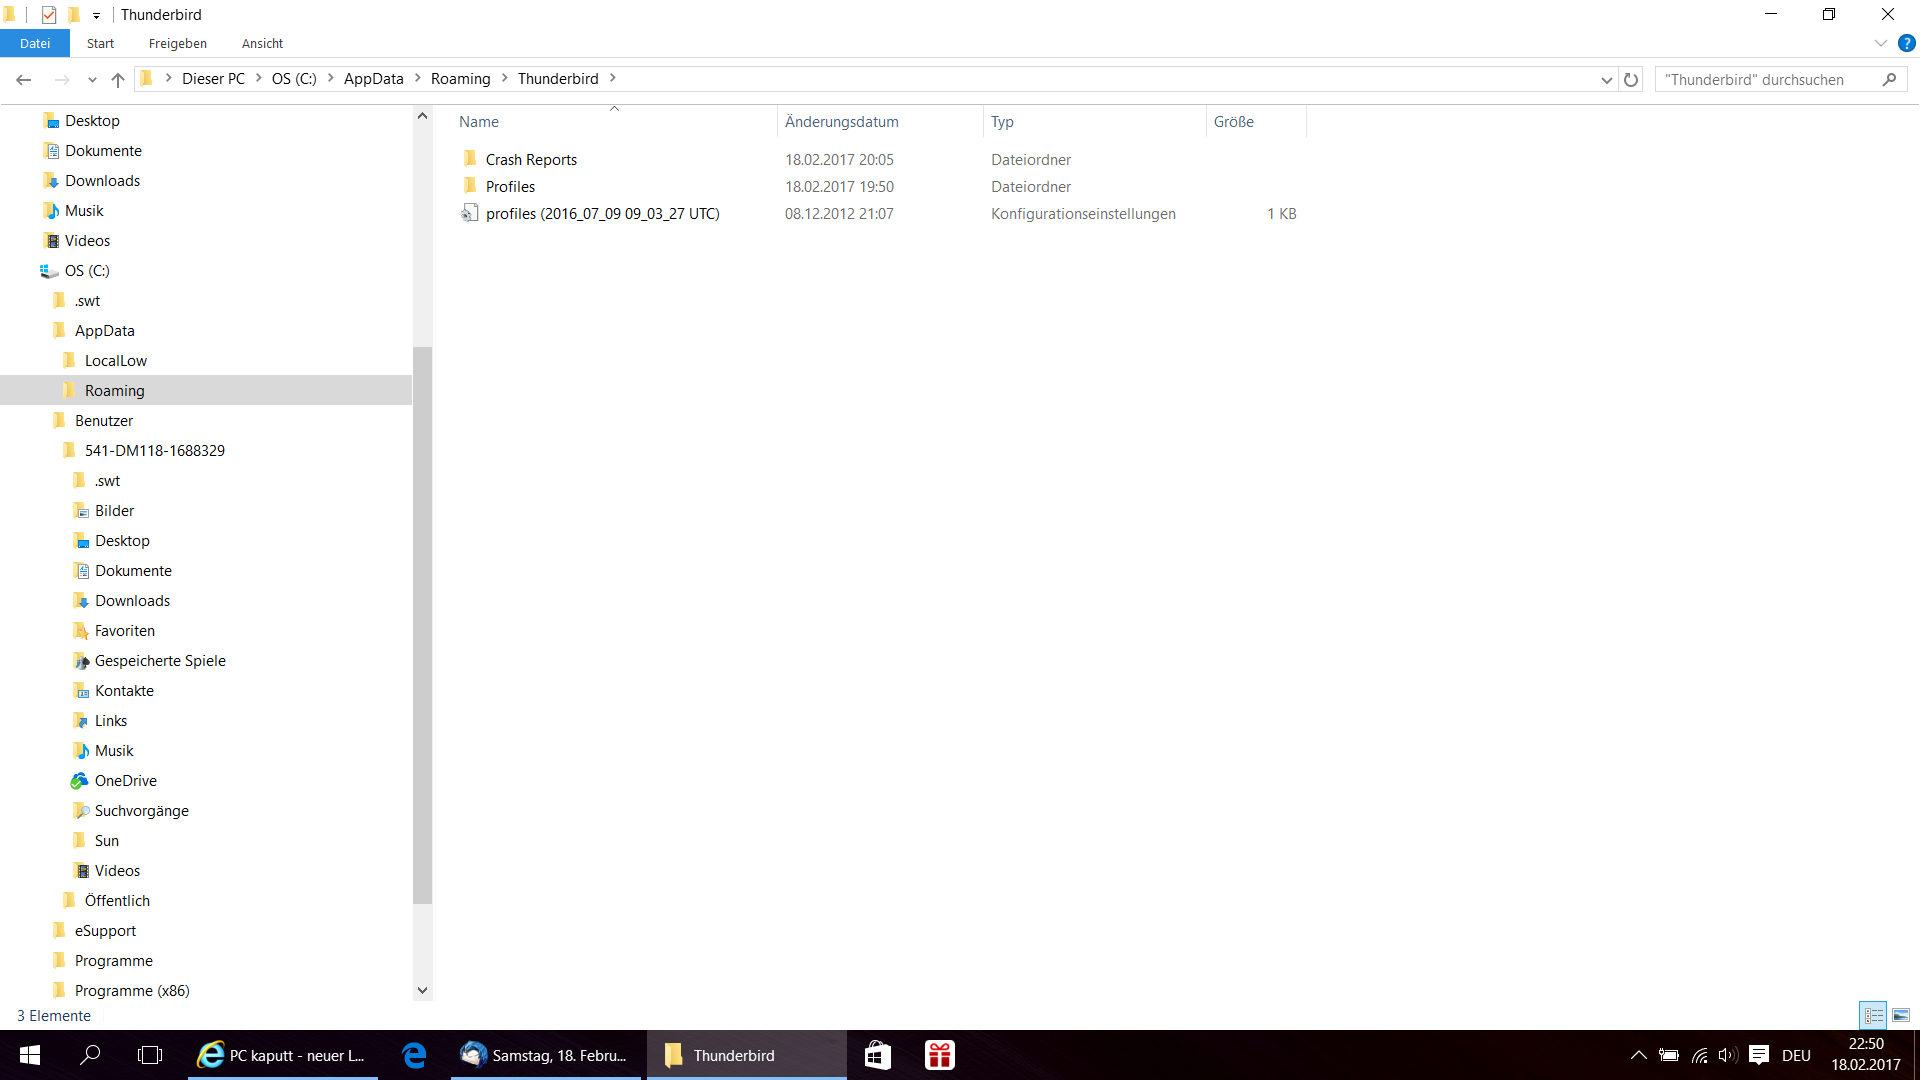1920x1080 pixels.
Task: Click the Back navigation arrow
Action: click(x=24, y=80)
